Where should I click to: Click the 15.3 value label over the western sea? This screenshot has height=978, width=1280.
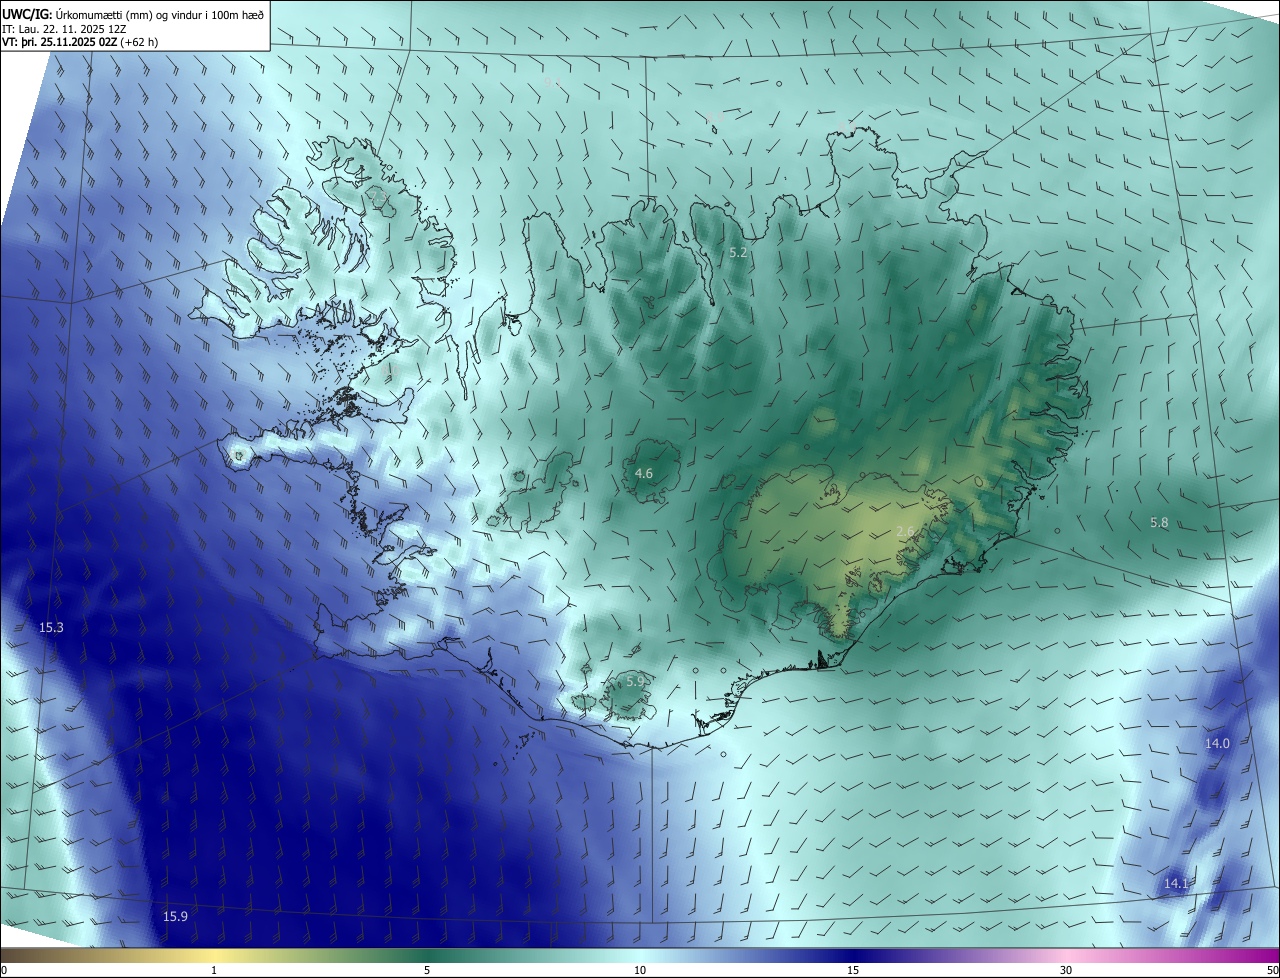click(51, 628)
